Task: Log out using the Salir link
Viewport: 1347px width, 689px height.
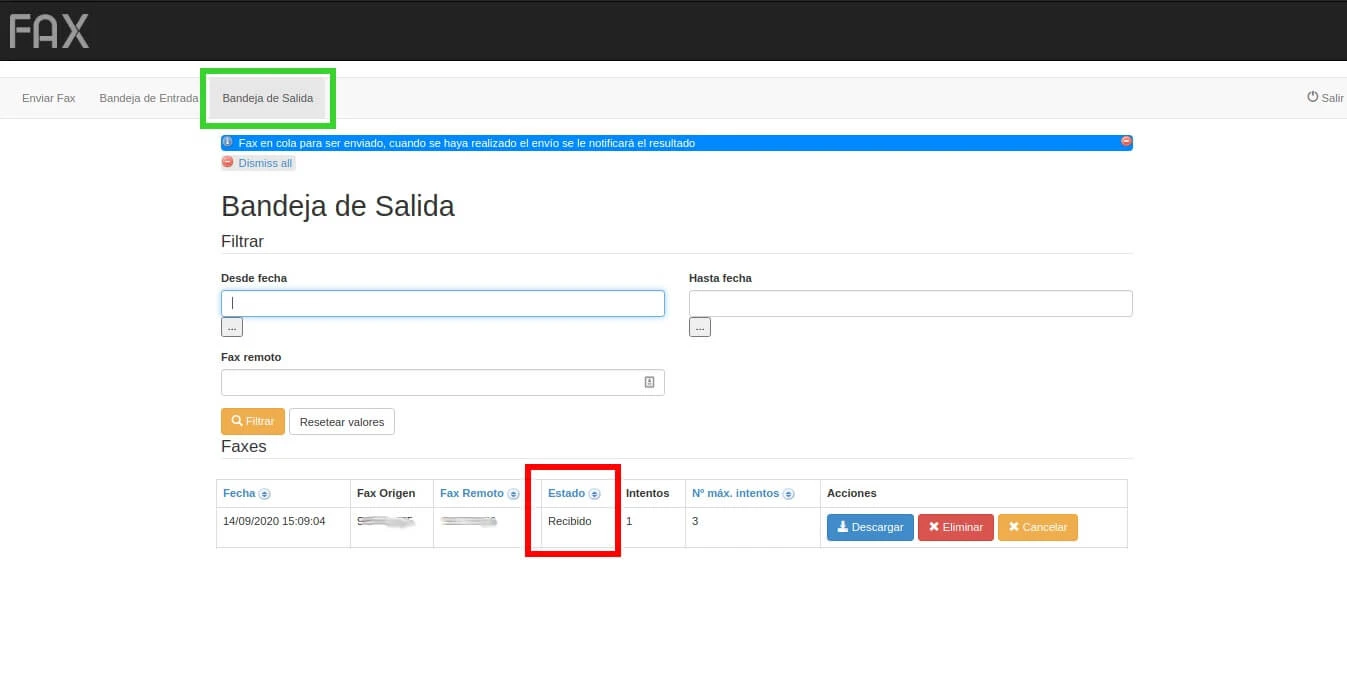Action: tap(1325, 98)
